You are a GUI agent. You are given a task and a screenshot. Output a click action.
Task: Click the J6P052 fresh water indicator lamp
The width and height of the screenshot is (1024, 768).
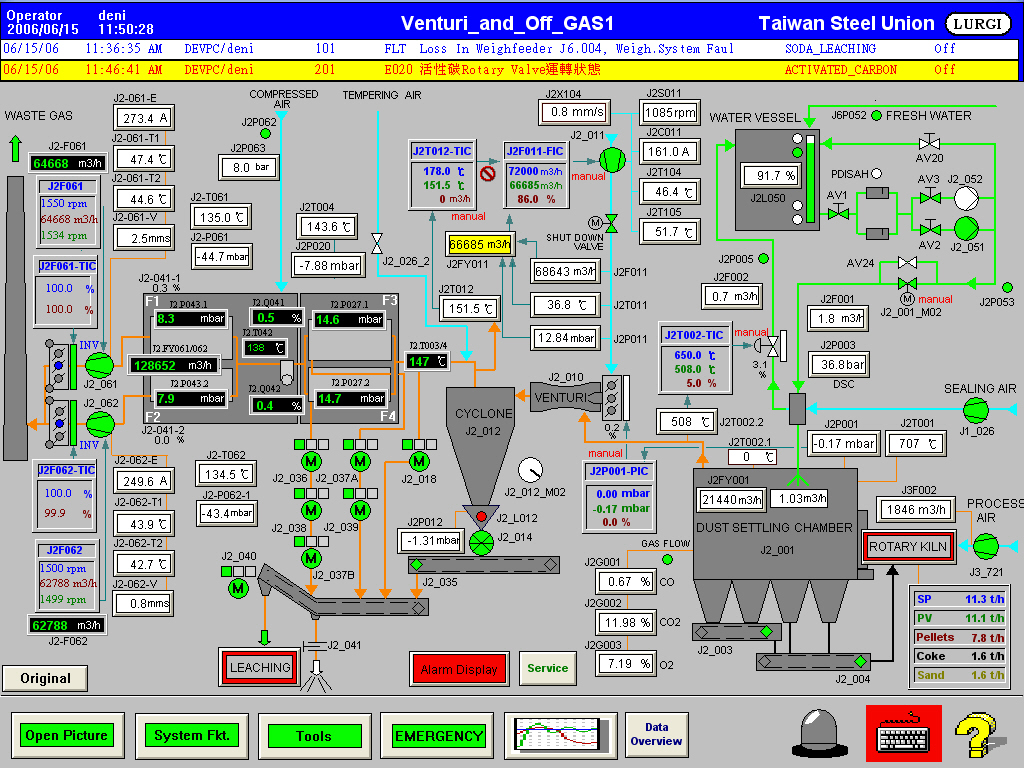coord(876,116)
